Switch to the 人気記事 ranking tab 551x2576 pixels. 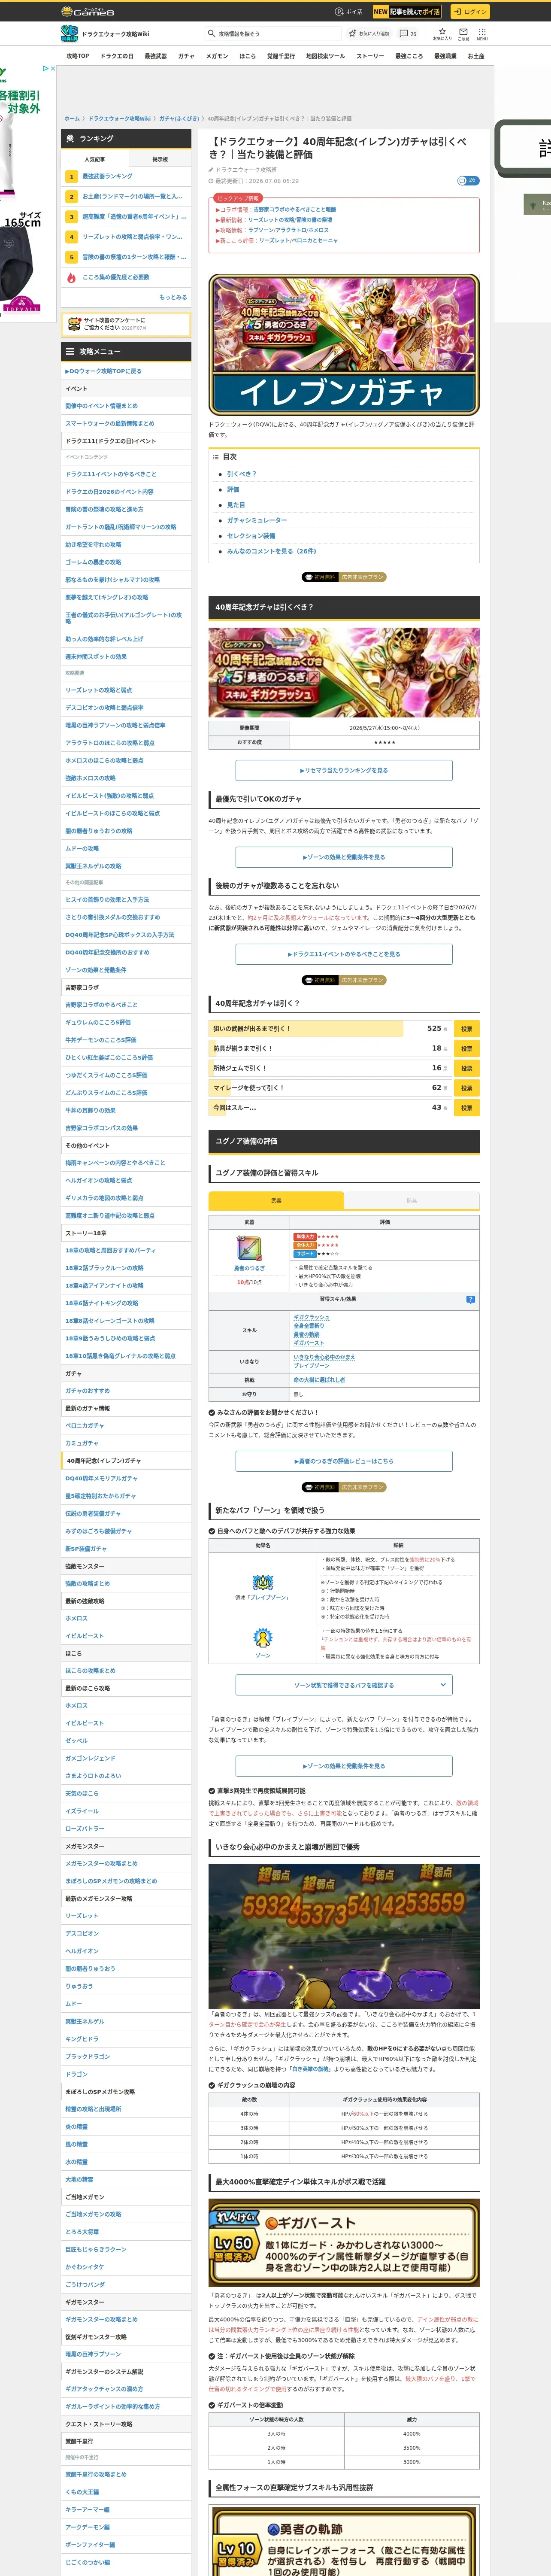[95, 159]
